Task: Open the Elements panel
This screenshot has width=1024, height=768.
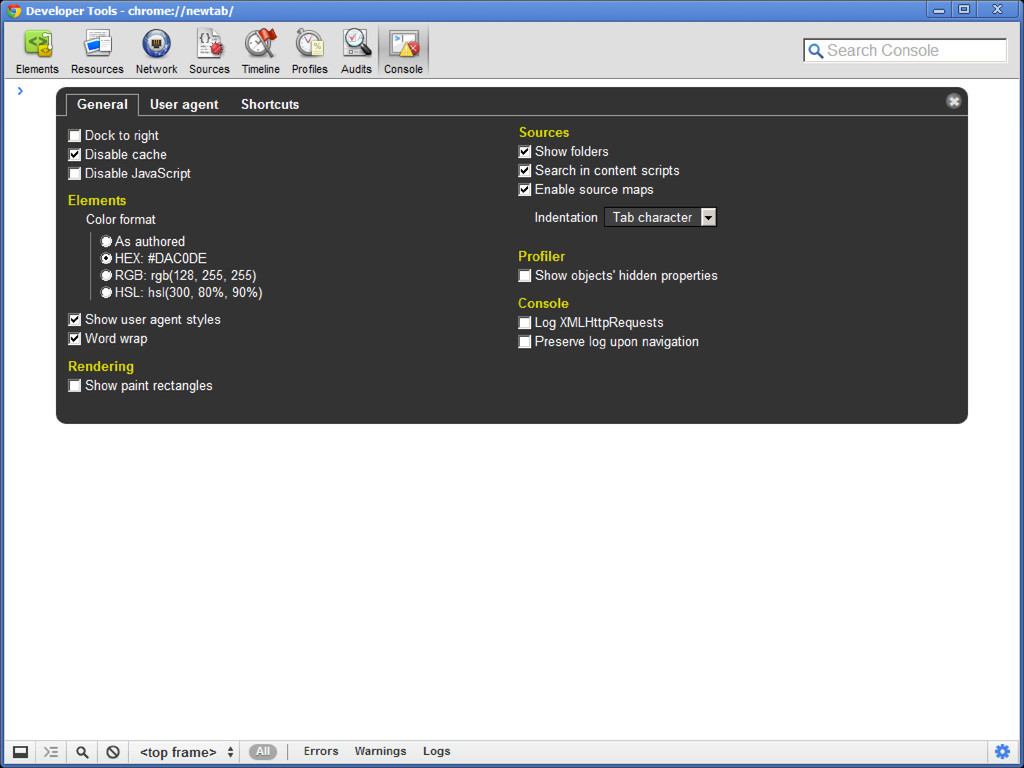Action: click(x=37, y=52)
